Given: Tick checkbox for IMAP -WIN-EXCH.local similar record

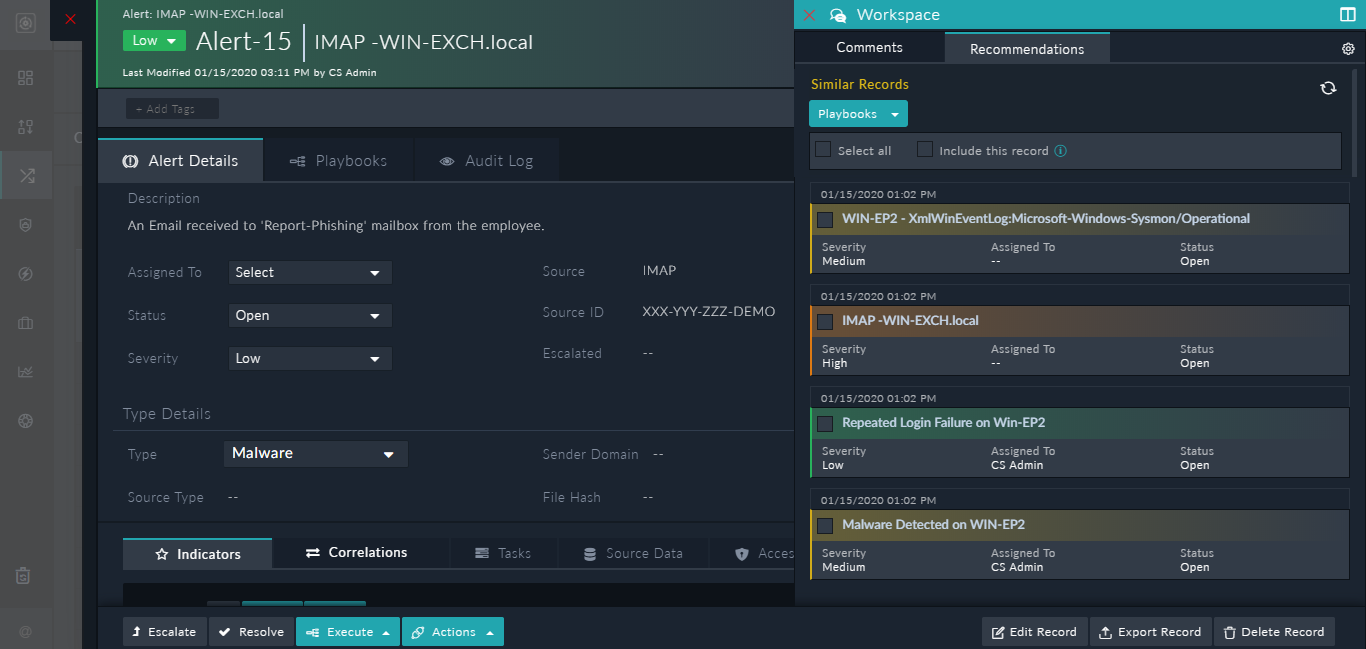Looking at the screenshot, I should [x=825, y=321].
